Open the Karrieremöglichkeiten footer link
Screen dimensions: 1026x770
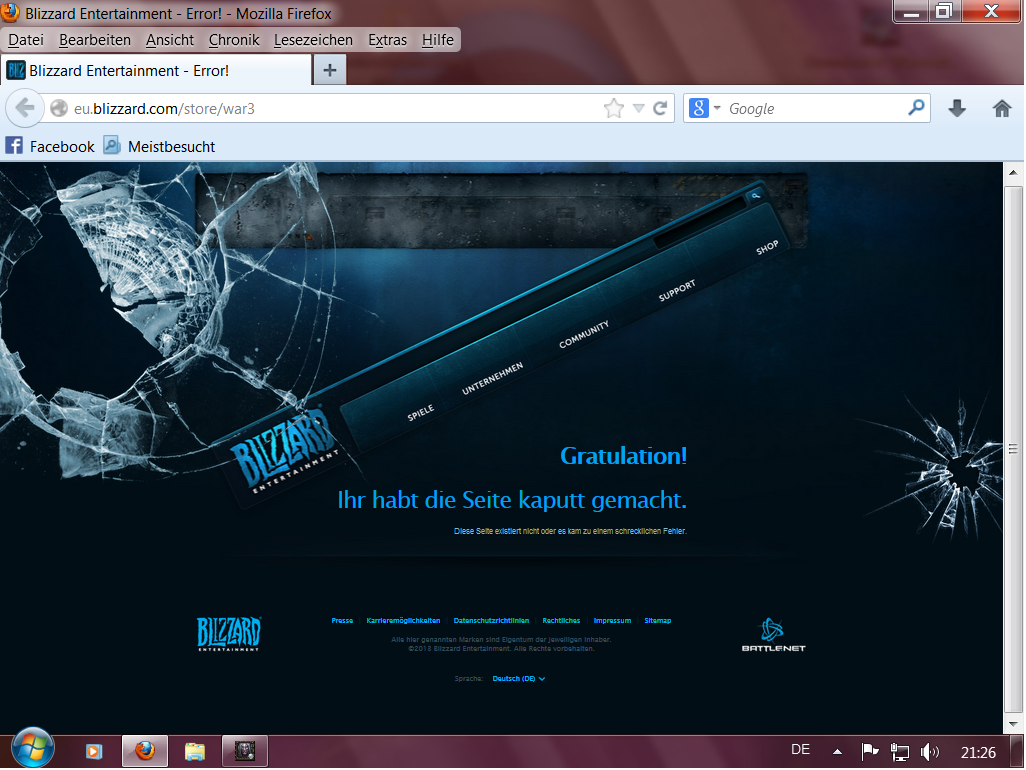[x=403, y=620]
